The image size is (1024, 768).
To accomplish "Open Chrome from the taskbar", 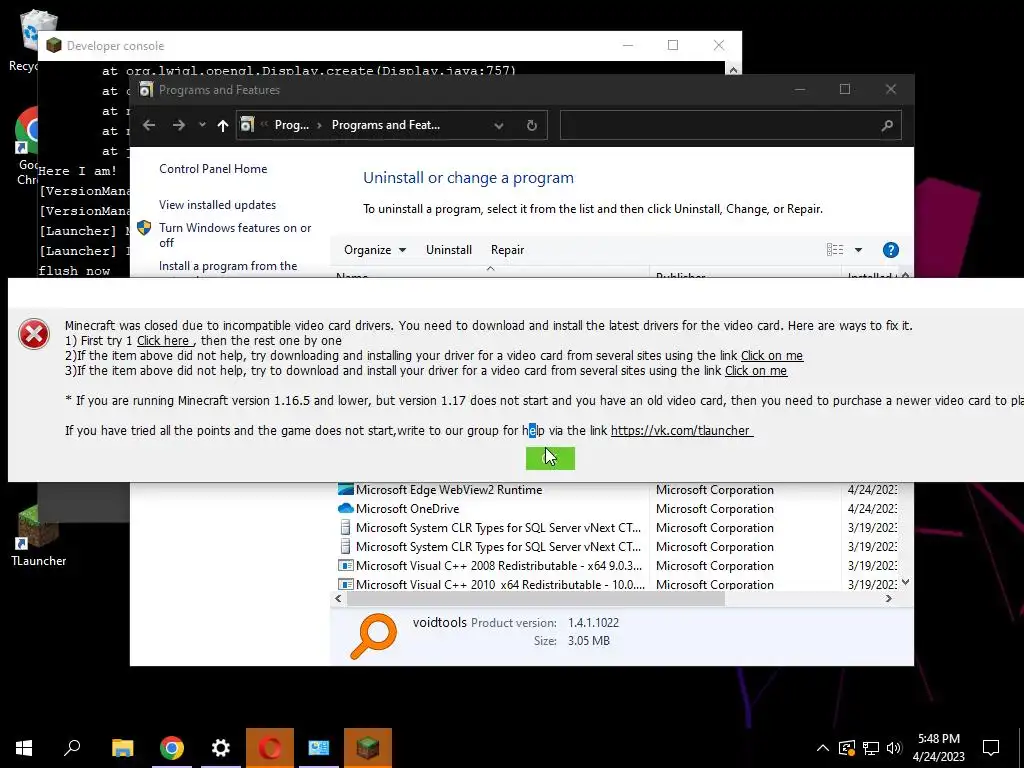I will 172,748.
